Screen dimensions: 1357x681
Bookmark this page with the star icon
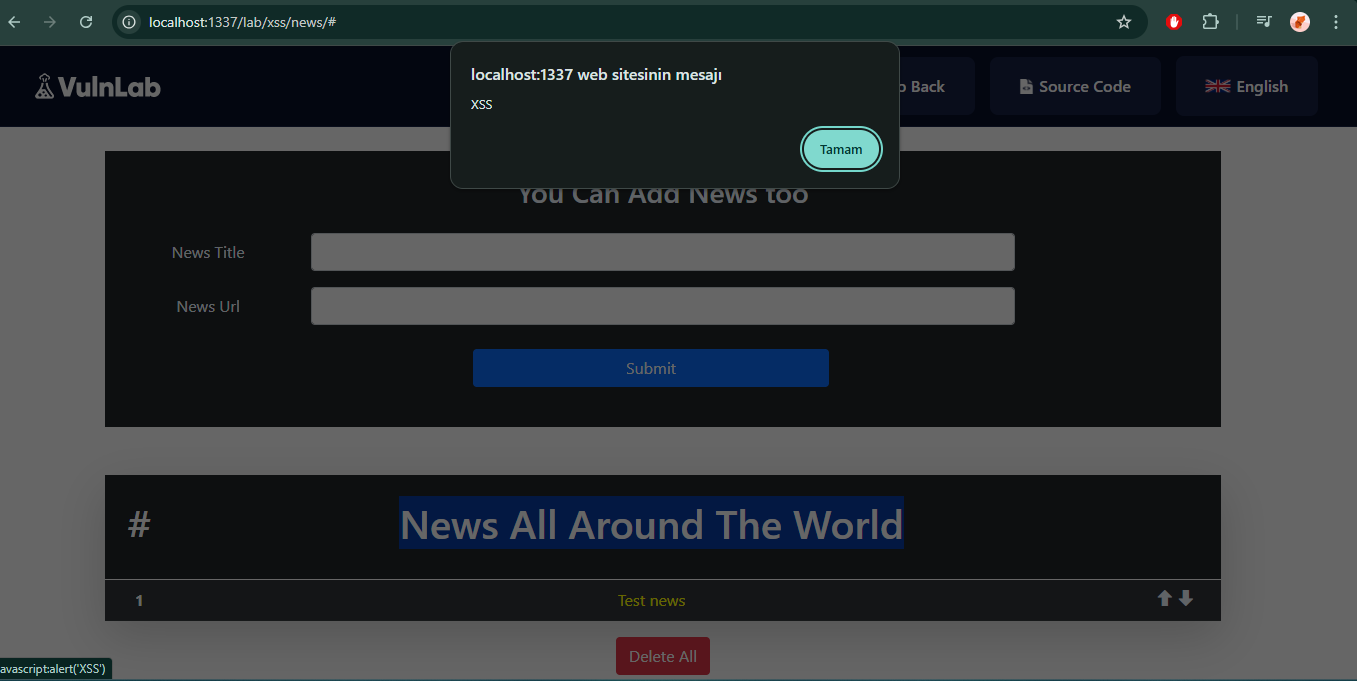click(x=1123, y=22)
